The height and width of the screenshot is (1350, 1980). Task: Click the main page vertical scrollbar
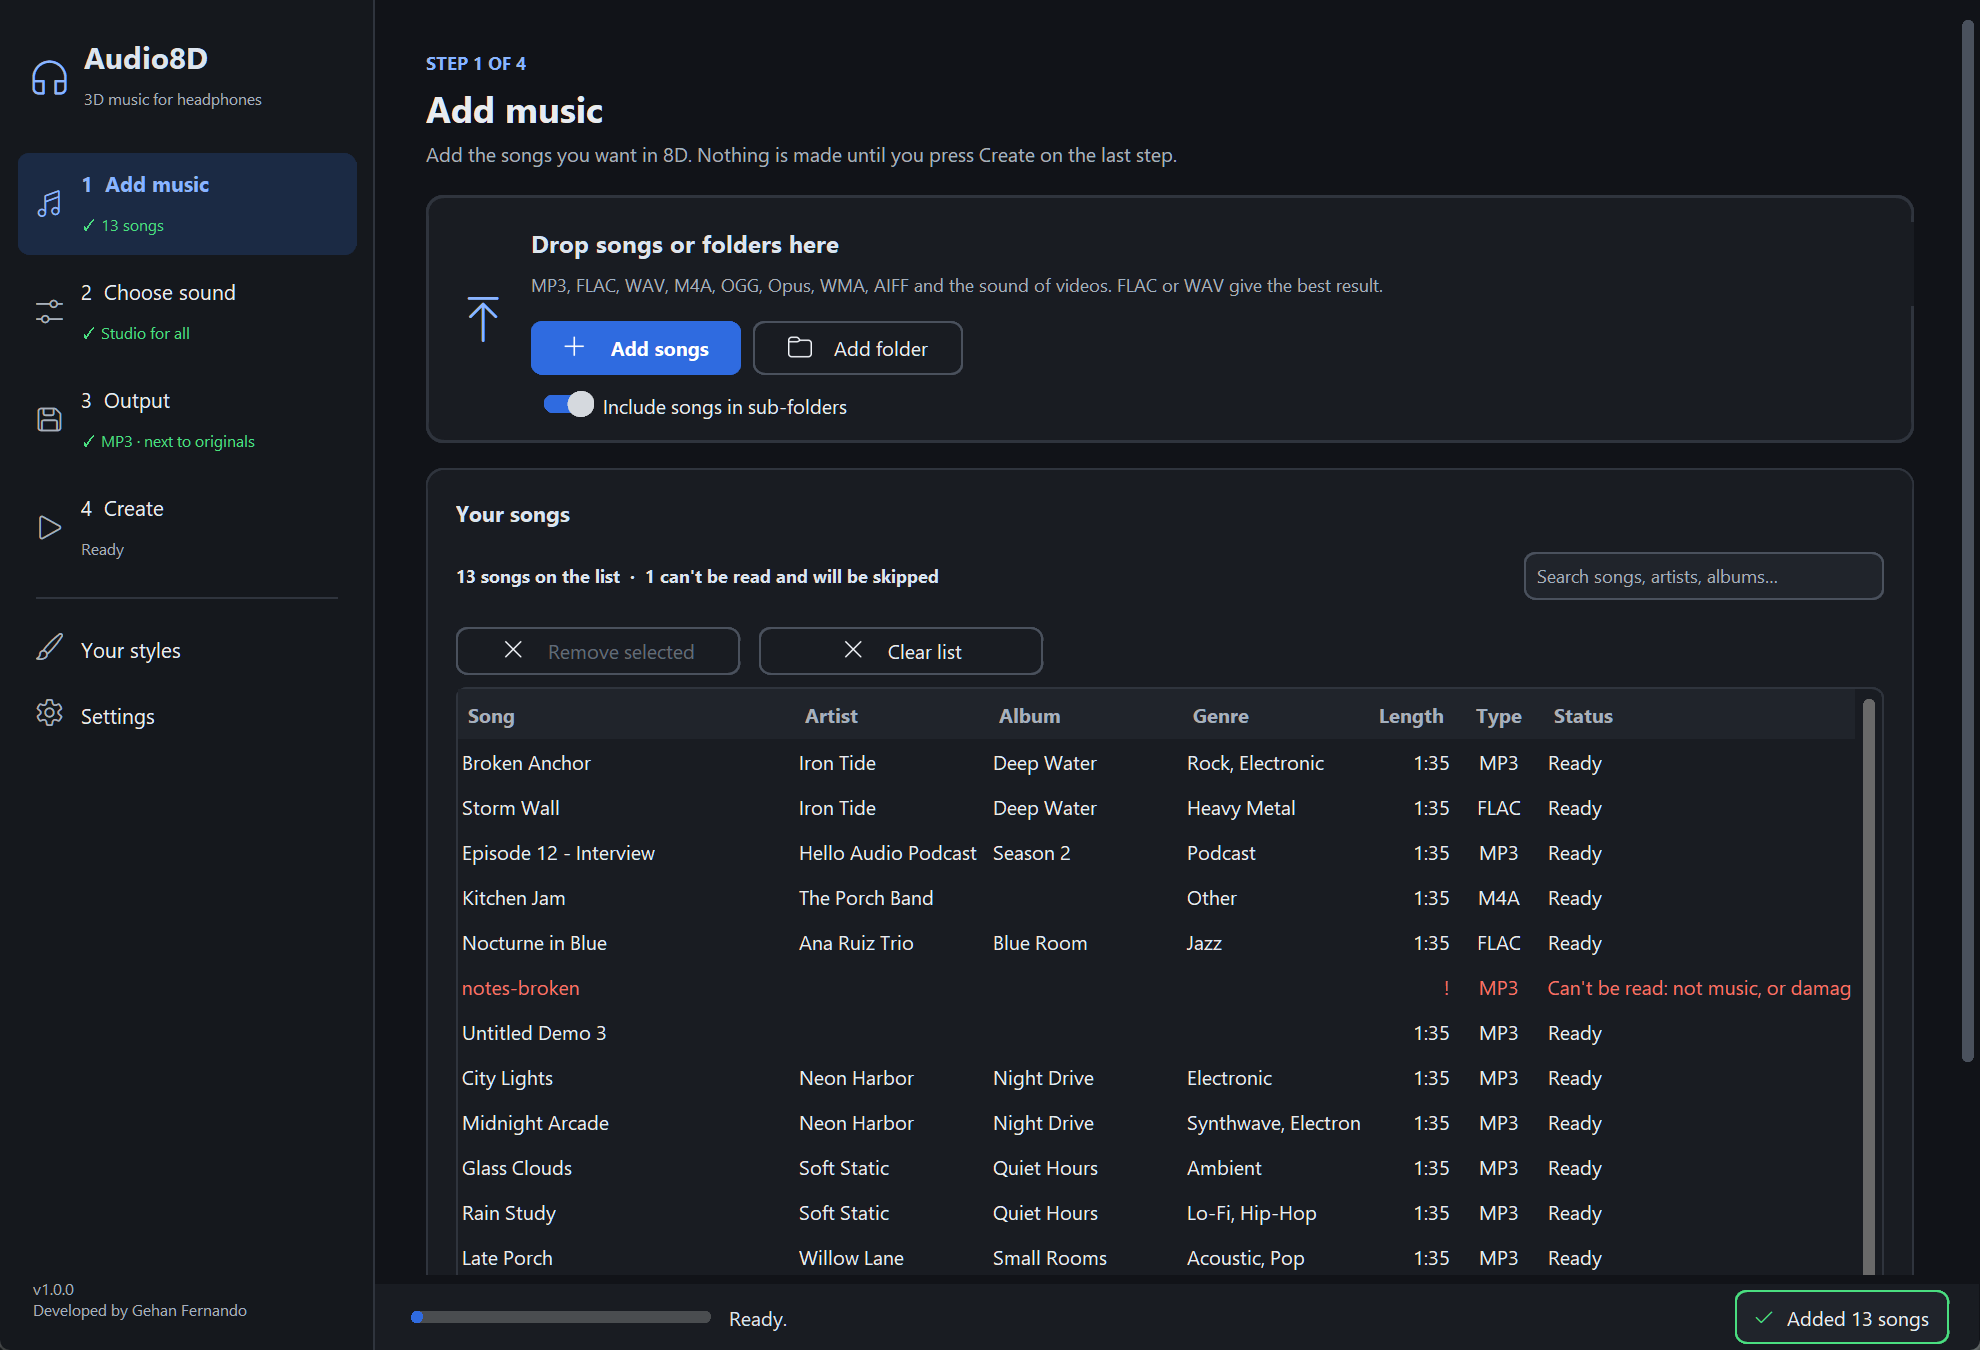coord(1967,540)
